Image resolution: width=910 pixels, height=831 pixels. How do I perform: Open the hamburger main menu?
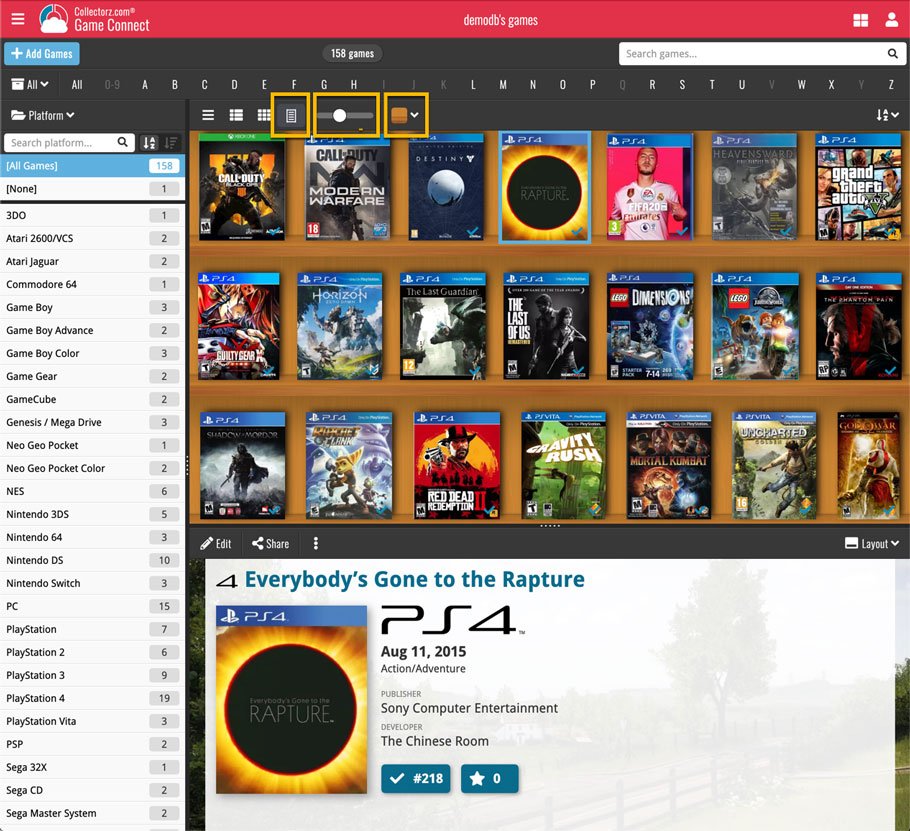tap(18, 19)
